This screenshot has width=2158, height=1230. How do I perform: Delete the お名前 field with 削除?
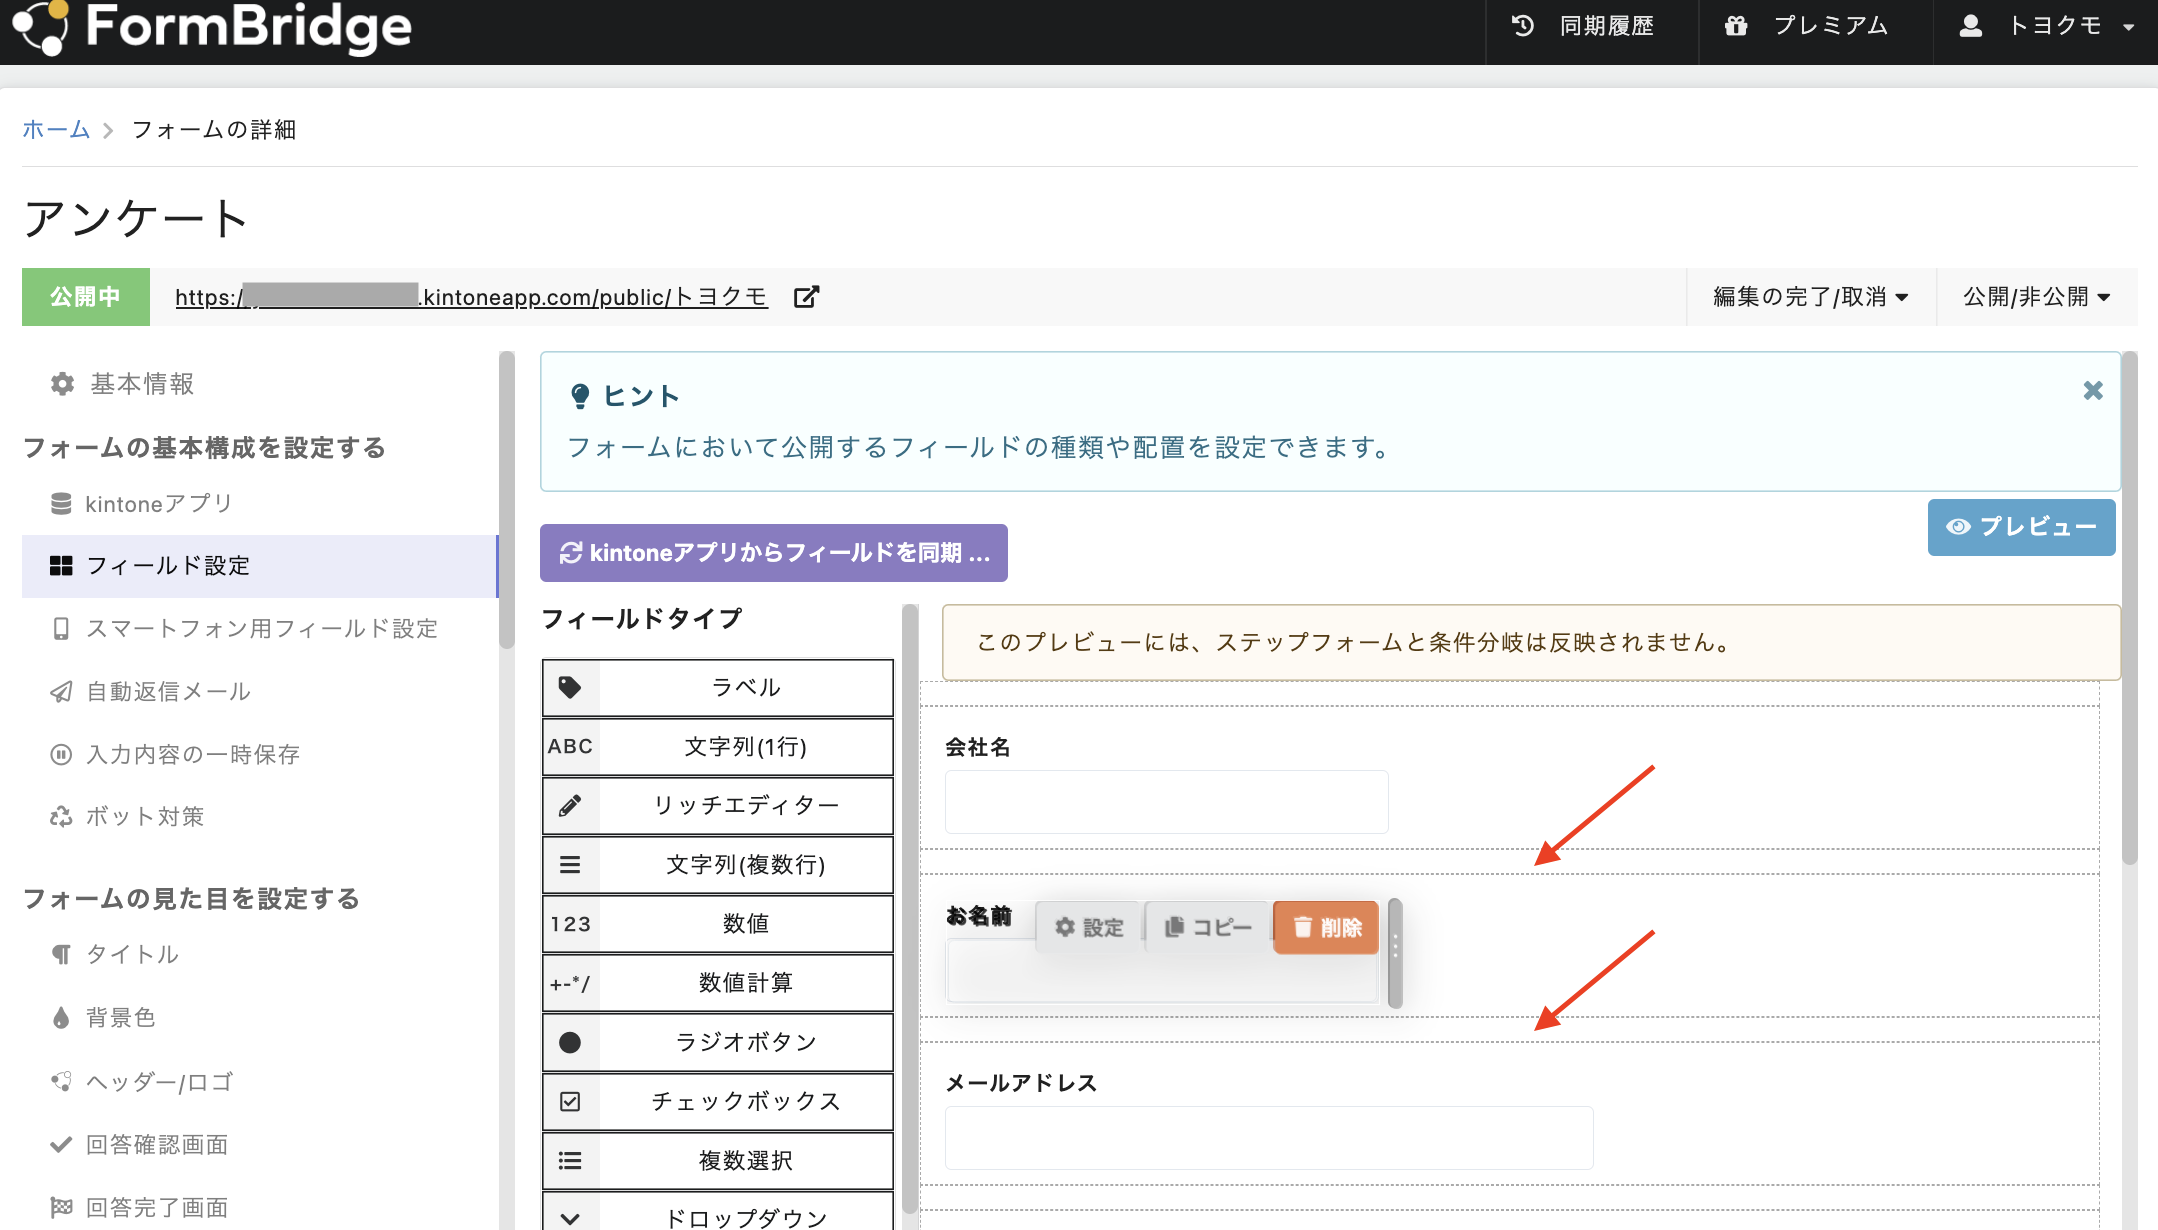(1326, 928)
